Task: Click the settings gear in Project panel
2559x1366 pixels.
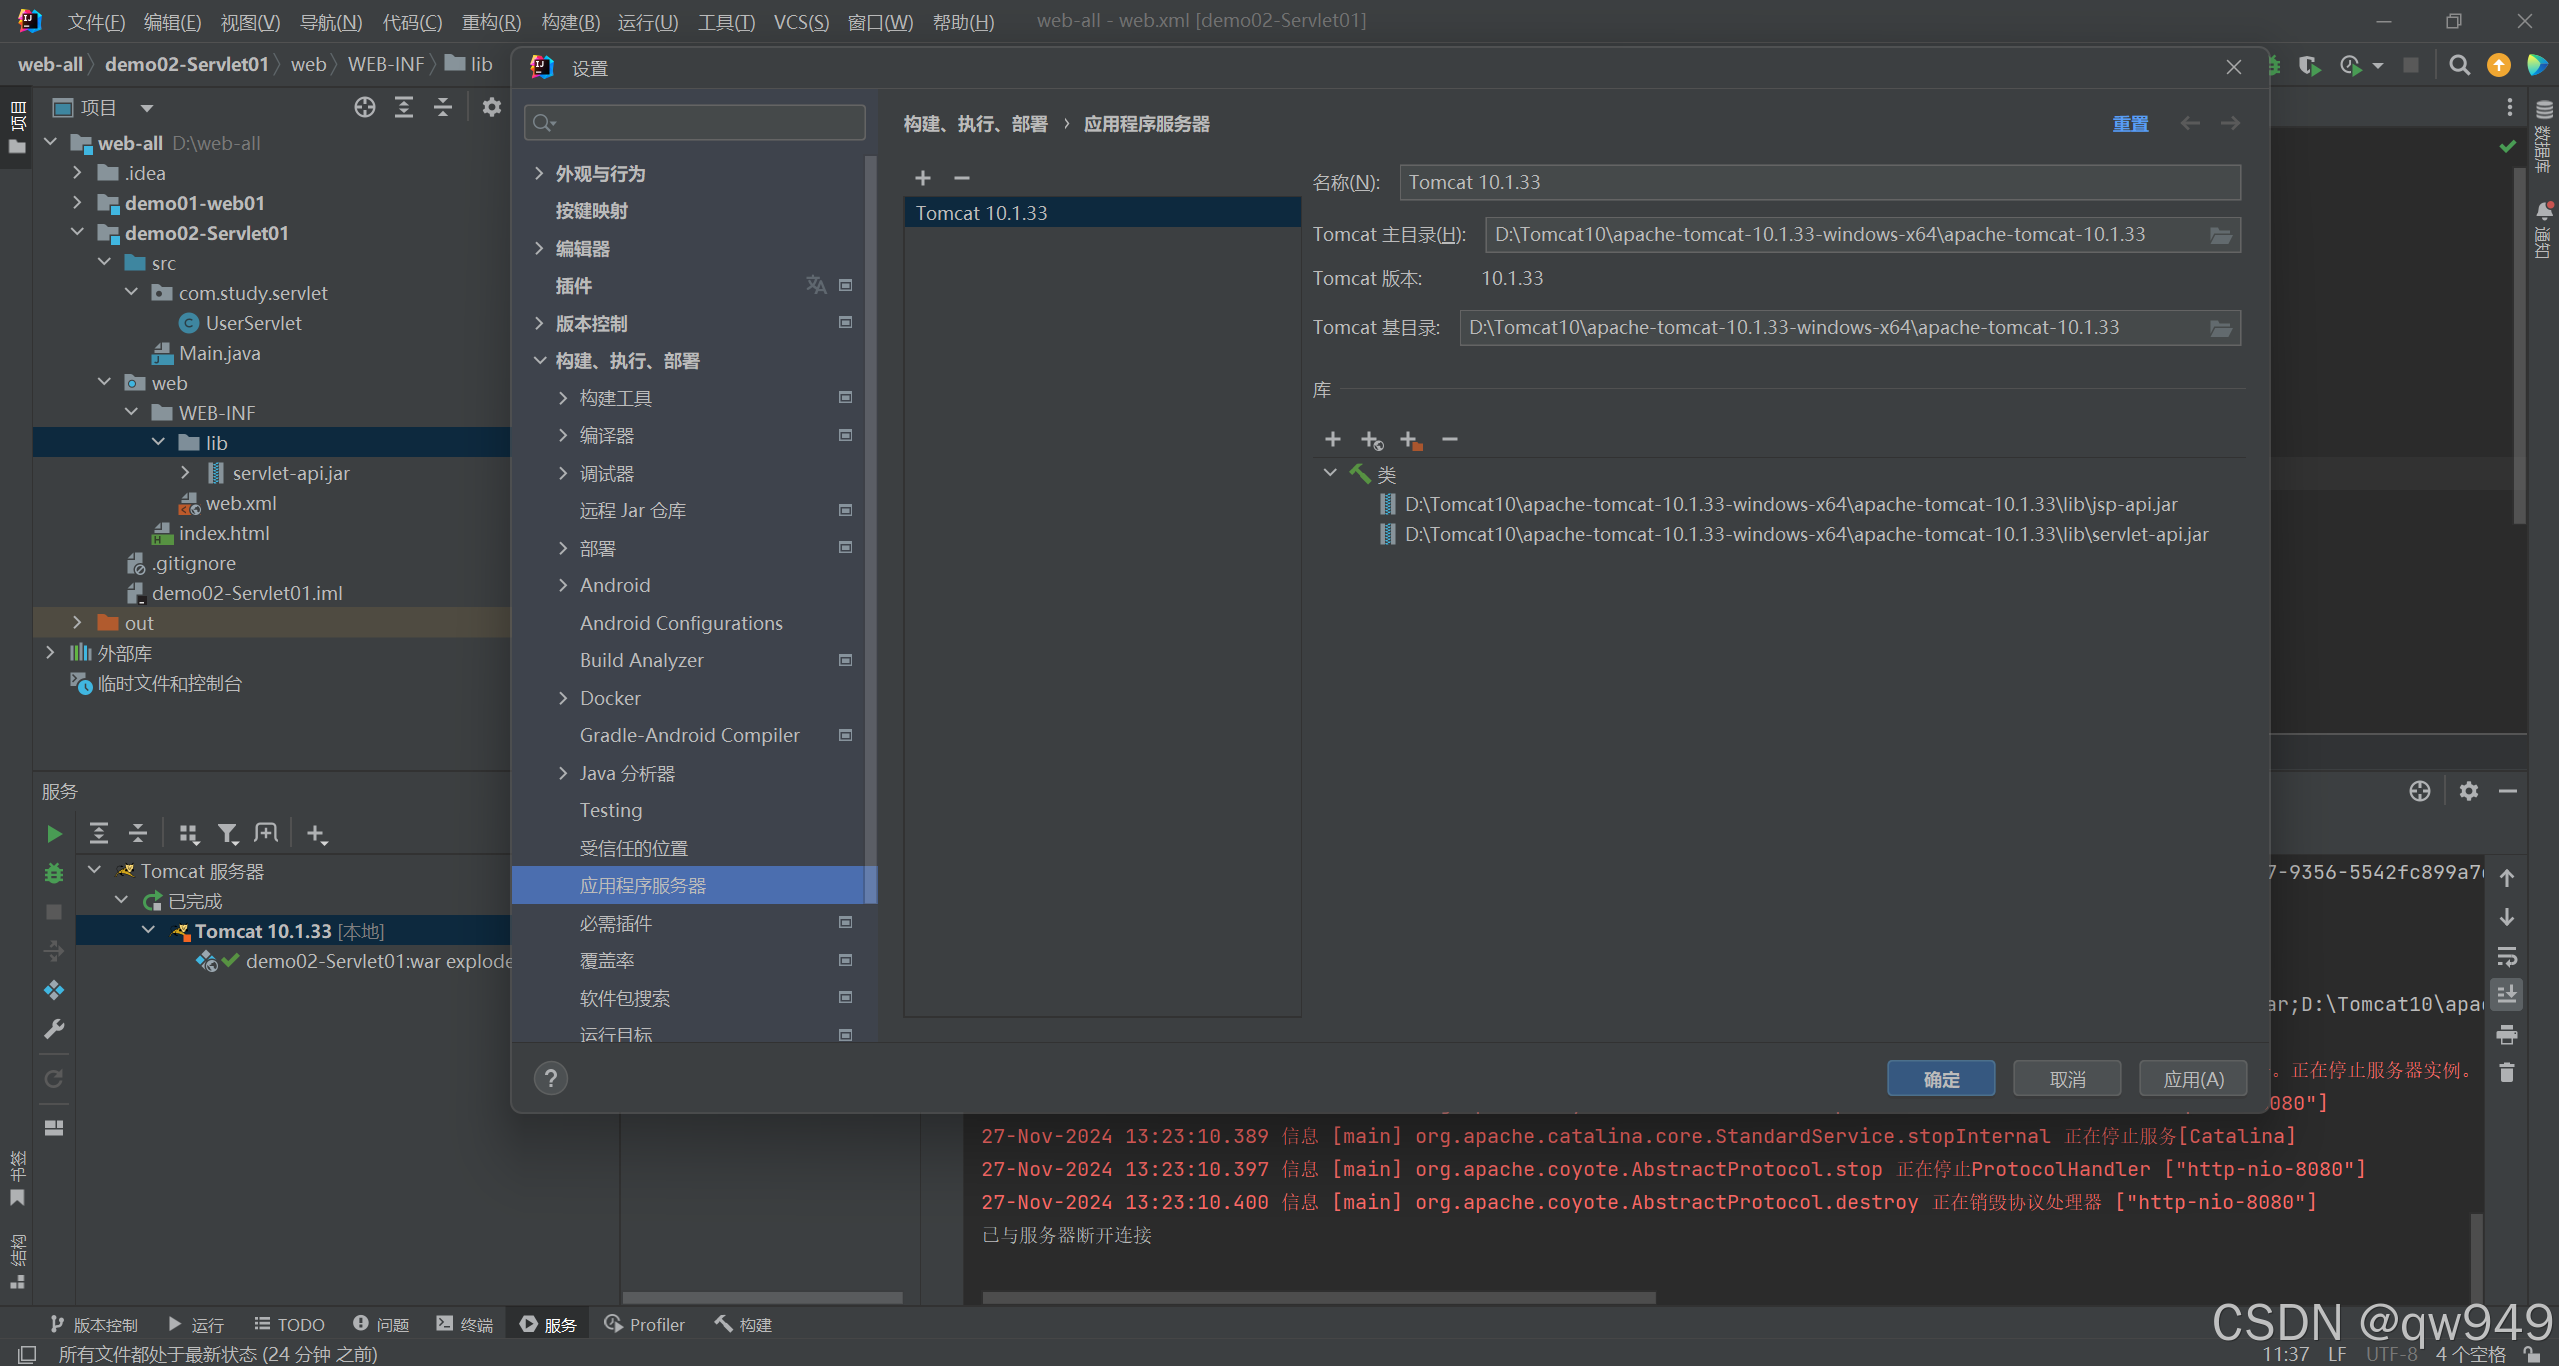Action: 491,107
